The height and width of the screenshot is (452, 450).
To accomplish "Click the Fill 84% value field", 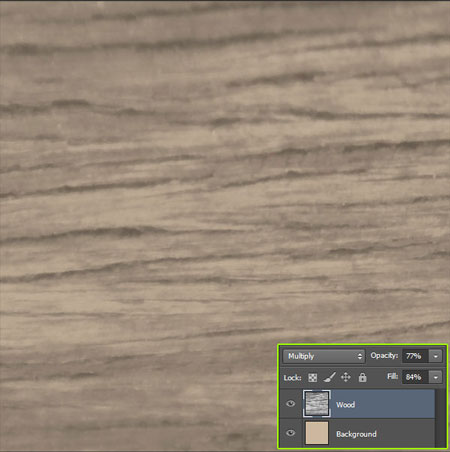I will (415, 377).
